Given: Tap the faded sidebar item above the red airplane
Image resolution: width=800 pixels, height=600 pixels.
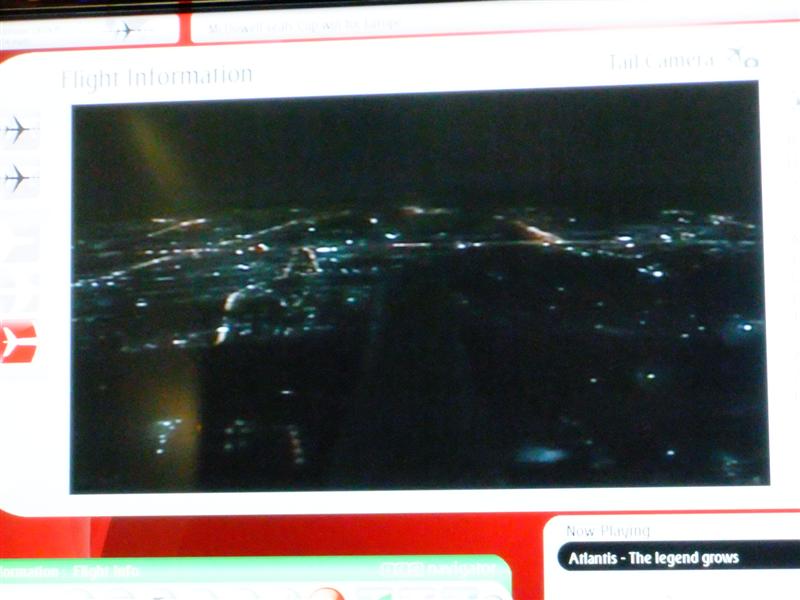Looking at the screenshot, I should coord(18,290).
